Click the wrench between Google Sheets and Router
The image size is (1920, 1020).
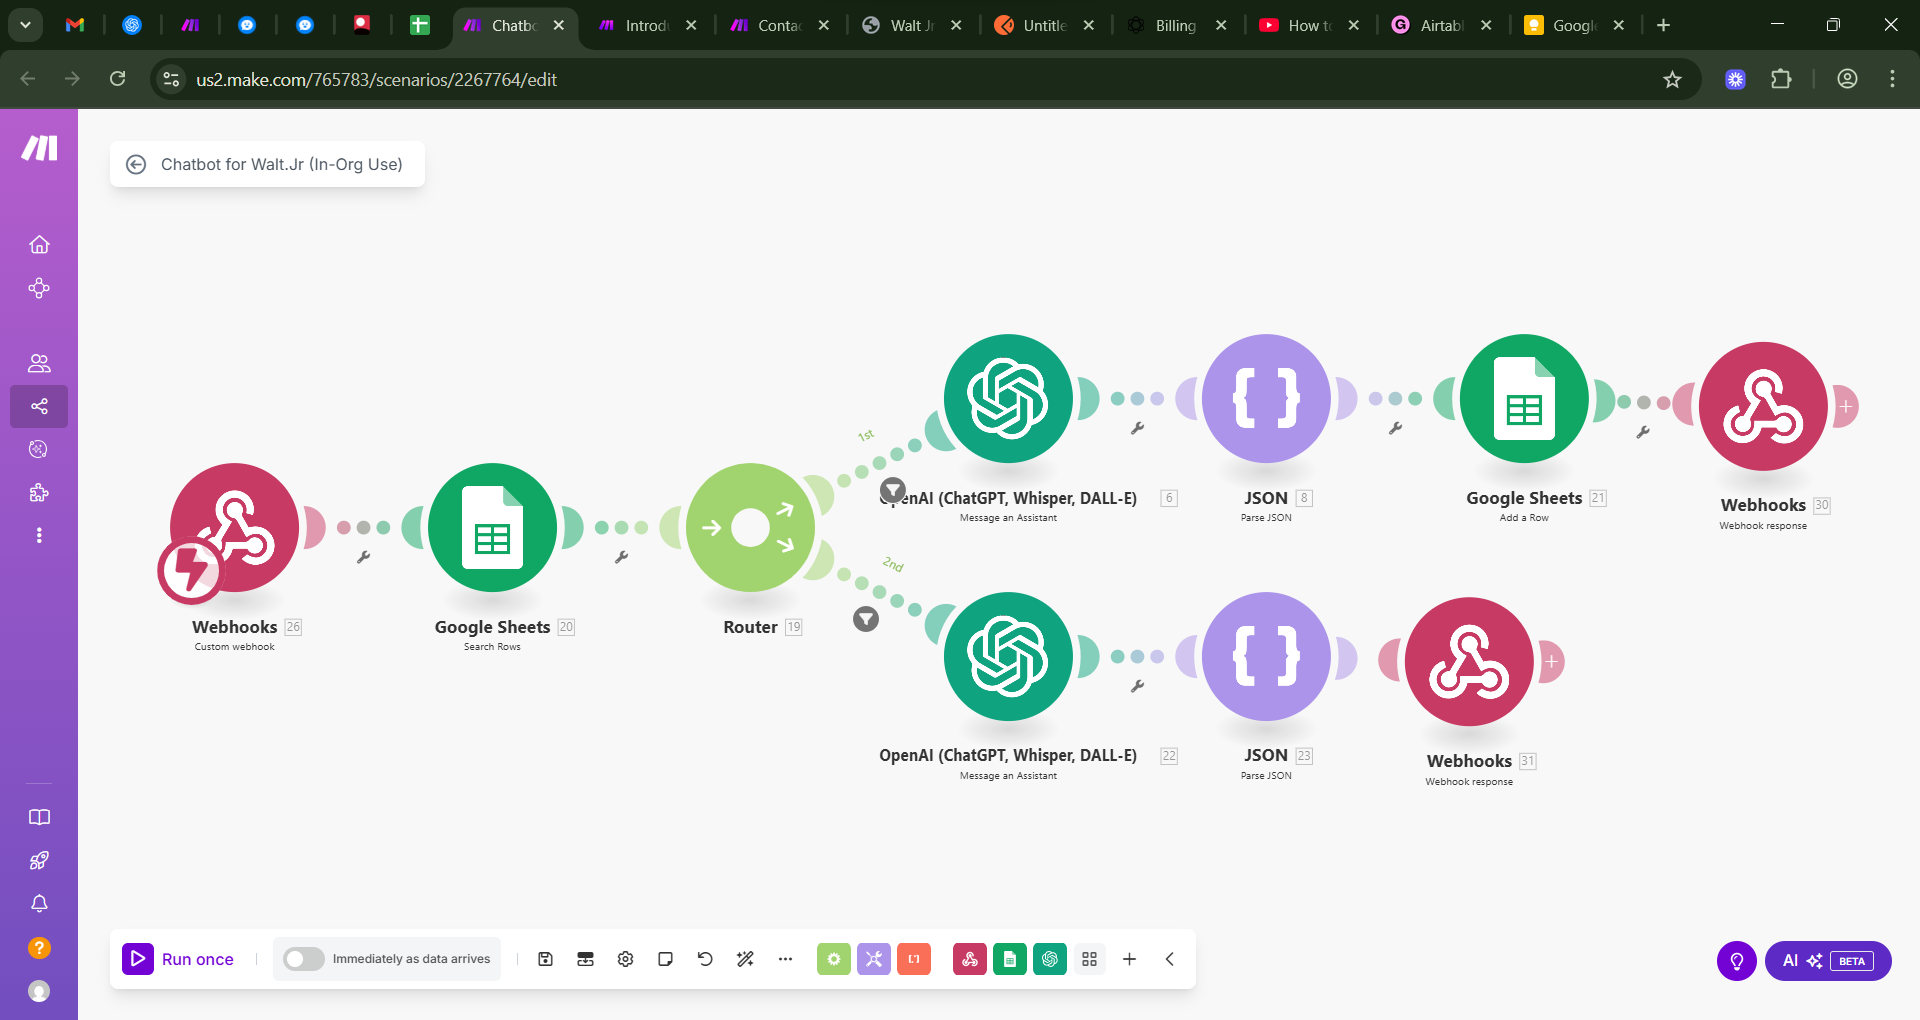point(622,557)
